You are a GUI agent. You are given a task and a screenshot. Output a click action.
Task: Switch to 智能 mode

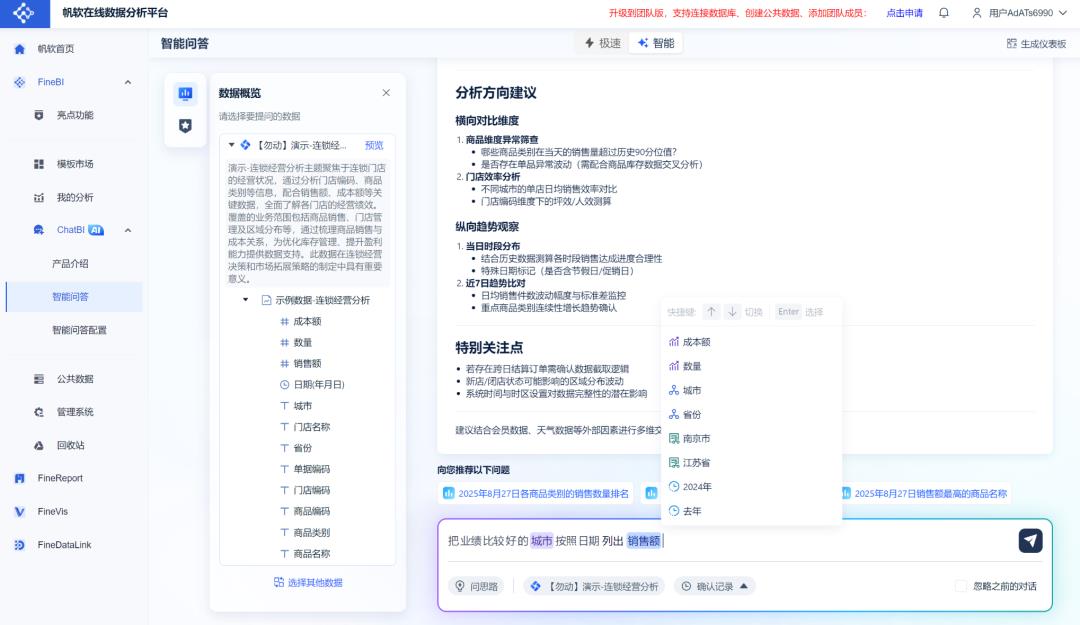coord(655,43)
